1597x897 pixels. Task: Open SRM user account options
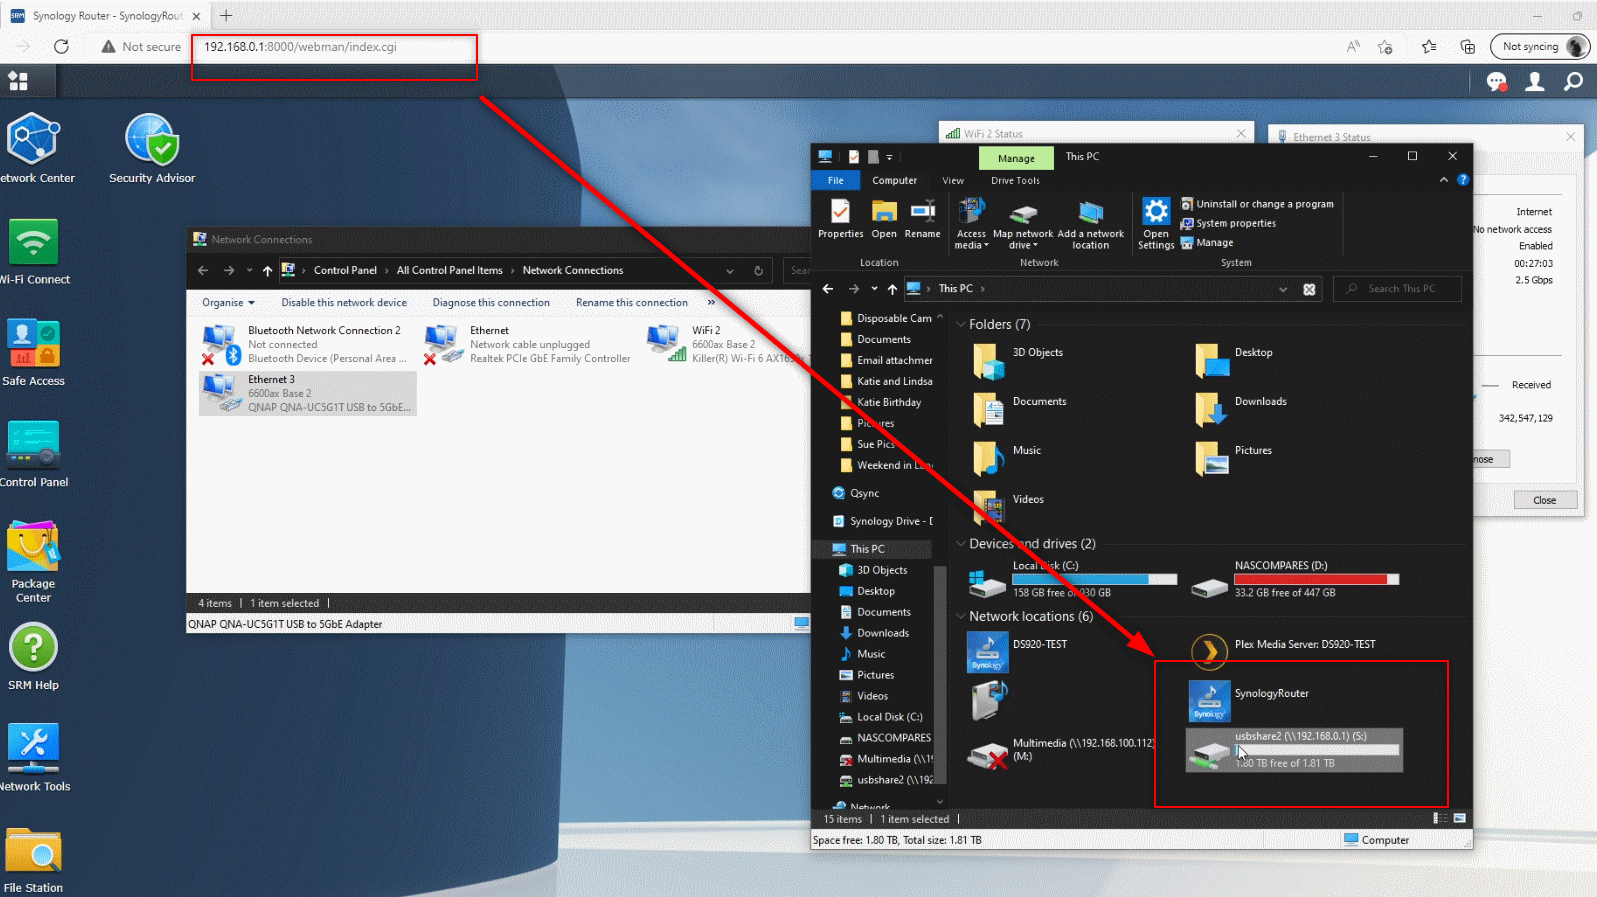pyautogui.click(x=1535, y=82)
